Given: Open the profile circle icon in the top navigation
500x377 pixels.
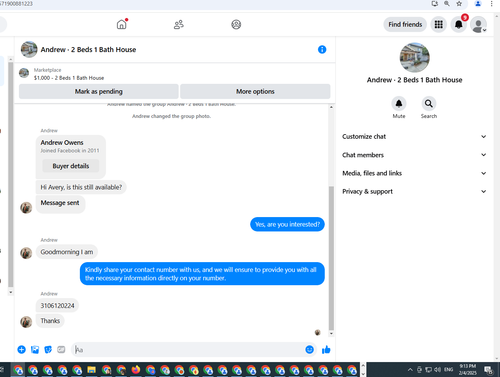Looking at the screenshot, I should tap(236, 24).
